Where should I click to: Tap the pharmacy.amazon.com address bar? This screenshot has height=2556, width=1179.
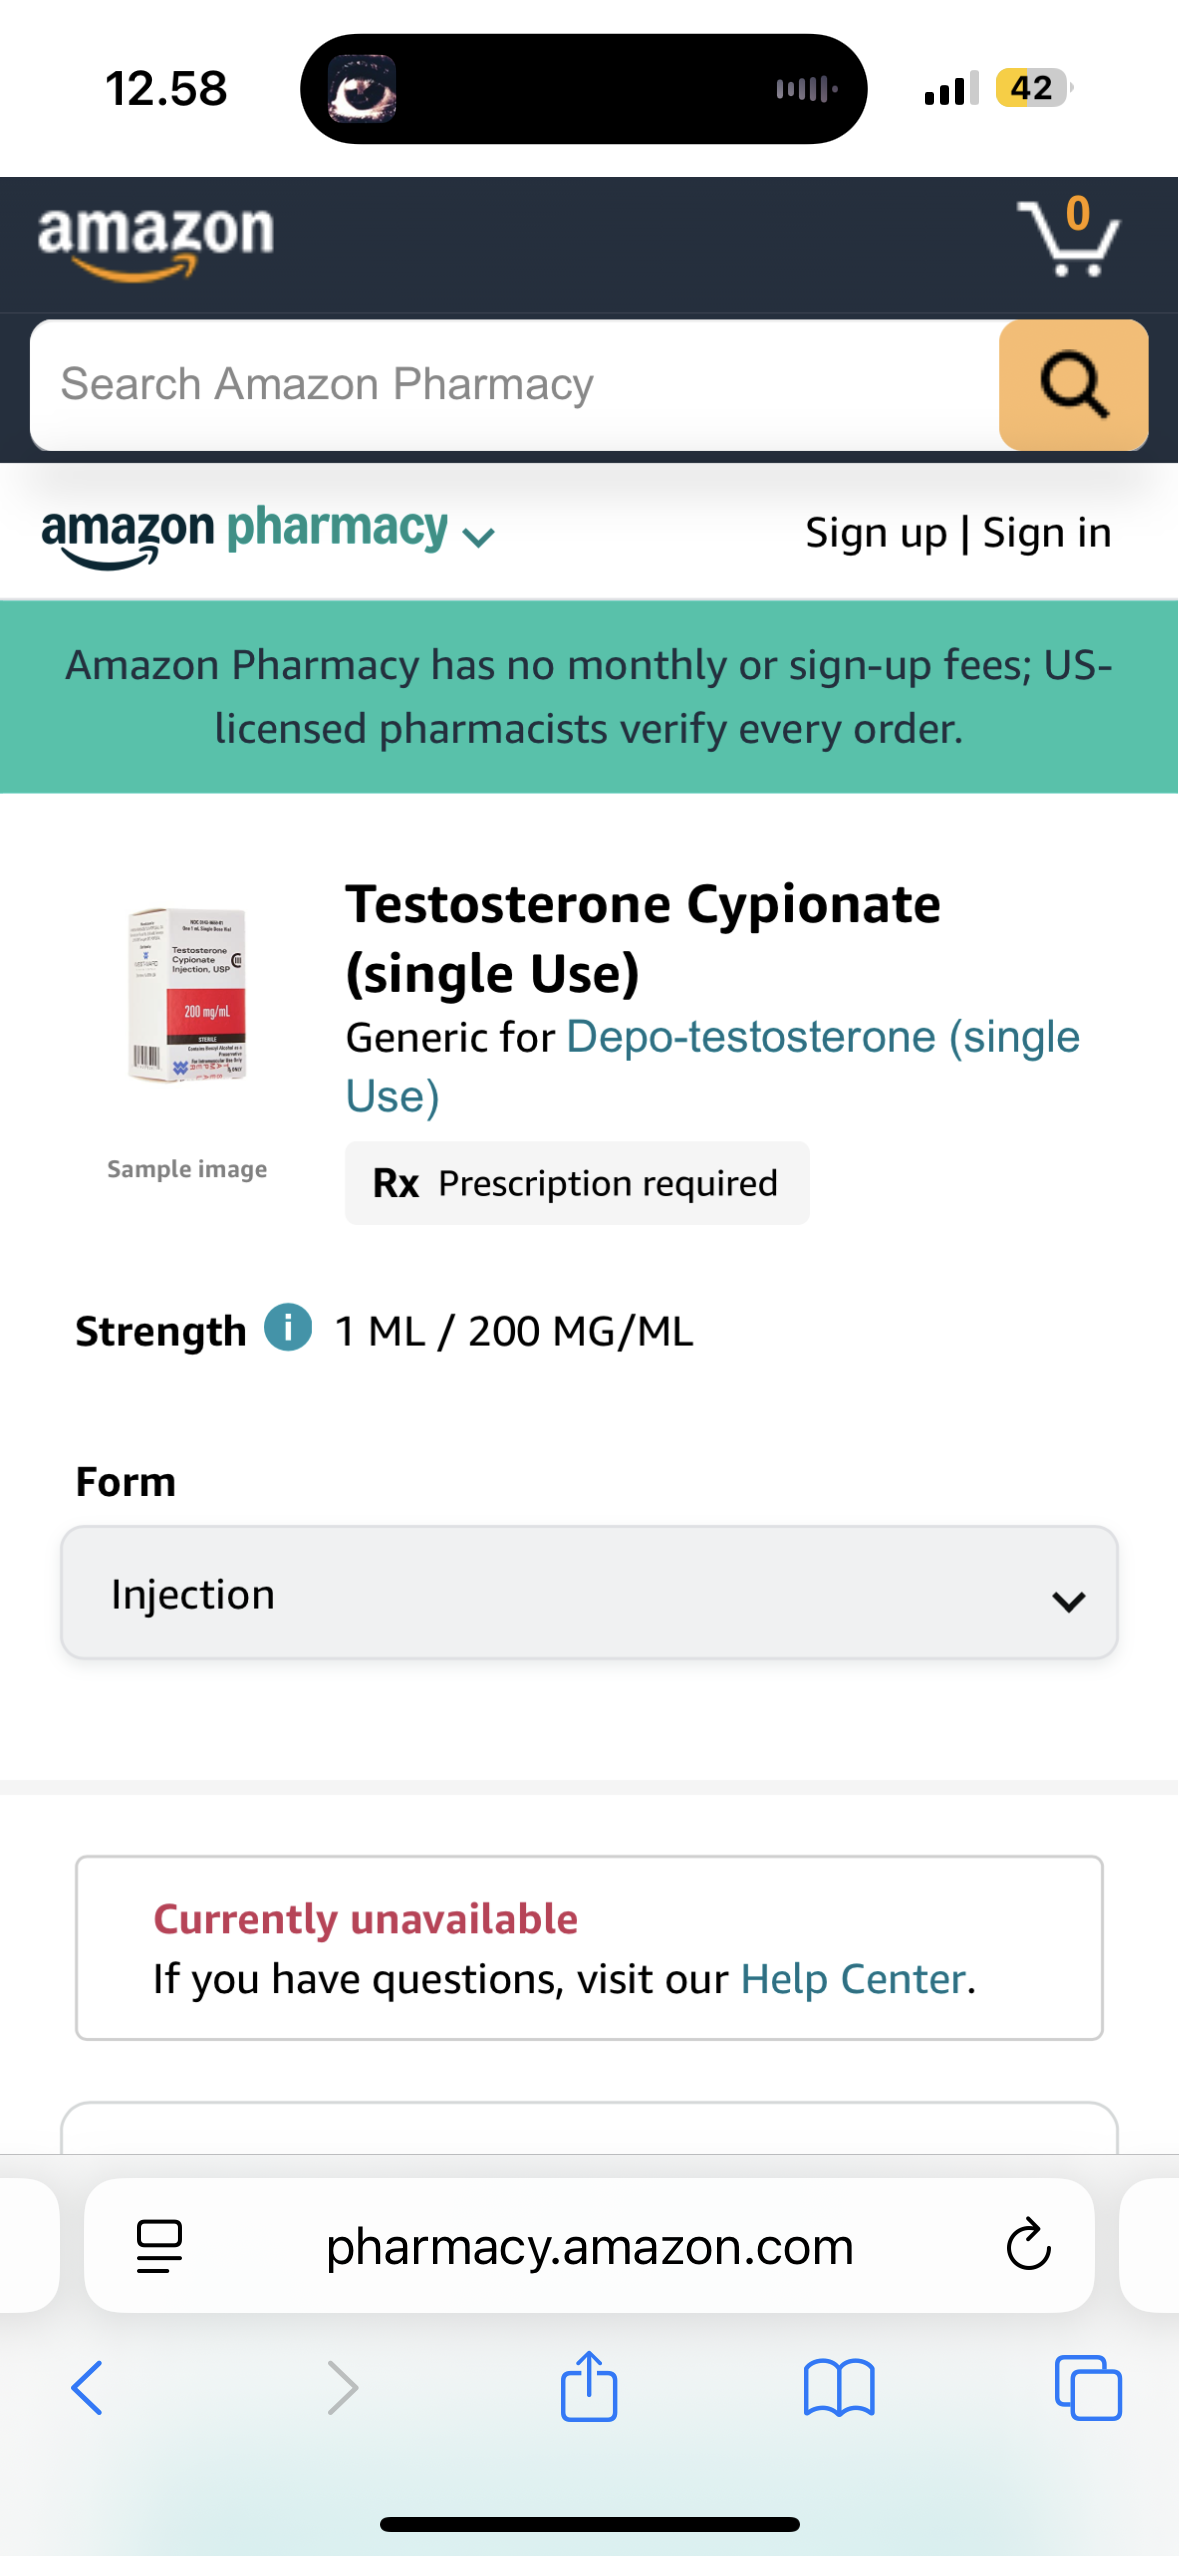pyautogui.click(x=589, y=2246)
